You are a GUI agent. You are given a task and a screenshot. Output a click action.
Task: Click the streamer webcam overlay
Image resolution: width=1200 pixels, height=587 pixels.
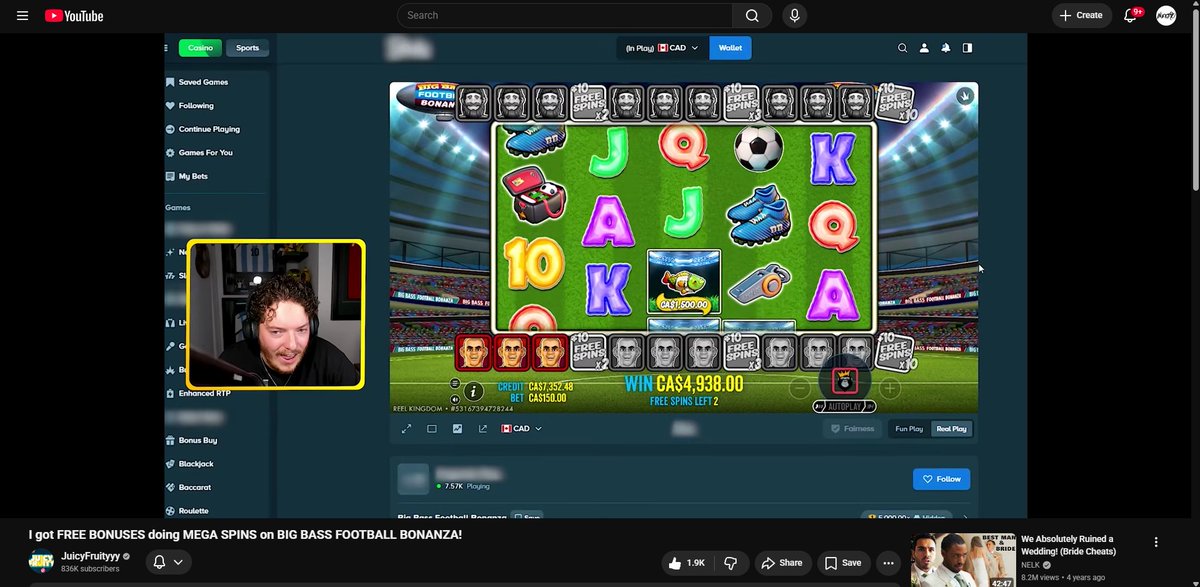pyautogui.click(x=275, y=314)
